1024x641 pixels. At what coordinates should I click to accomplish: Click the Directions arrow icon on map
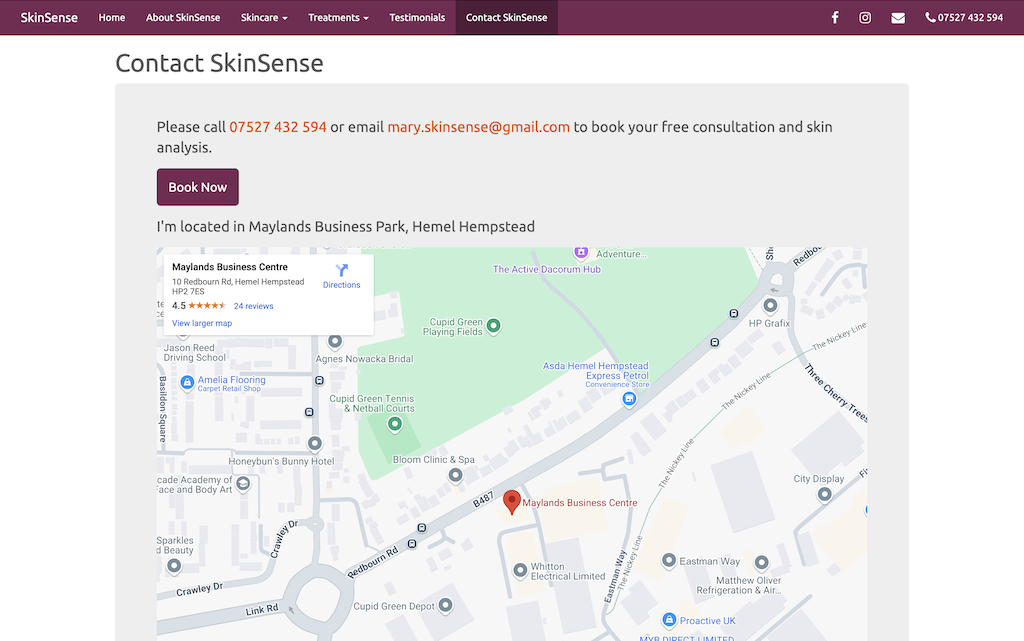341,270
